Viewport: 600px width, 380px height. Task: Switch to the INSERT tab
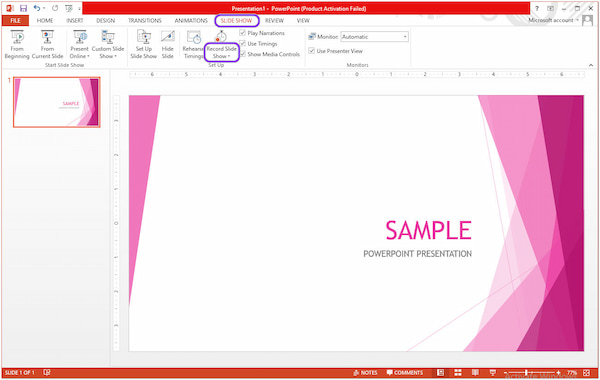75,21
